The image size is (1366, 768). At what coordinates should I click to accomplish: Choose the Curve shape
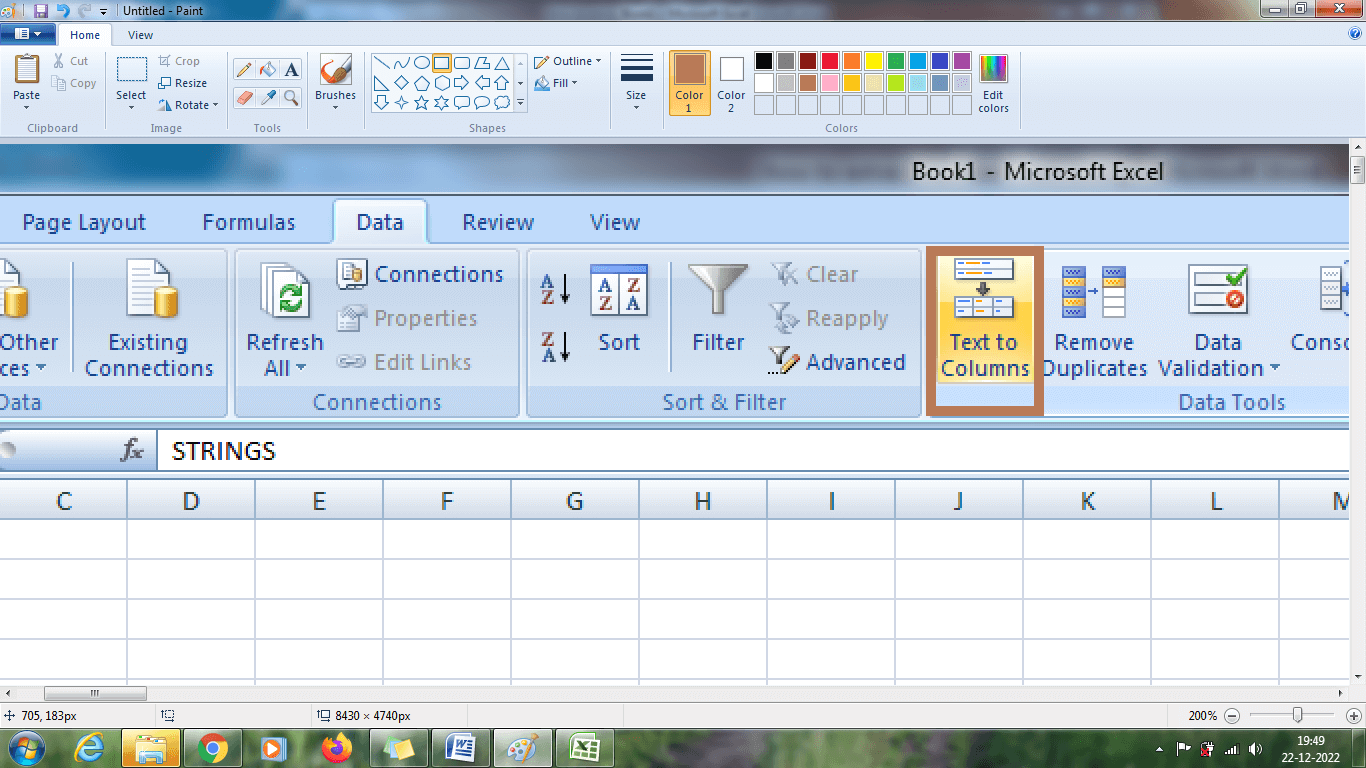401,62
